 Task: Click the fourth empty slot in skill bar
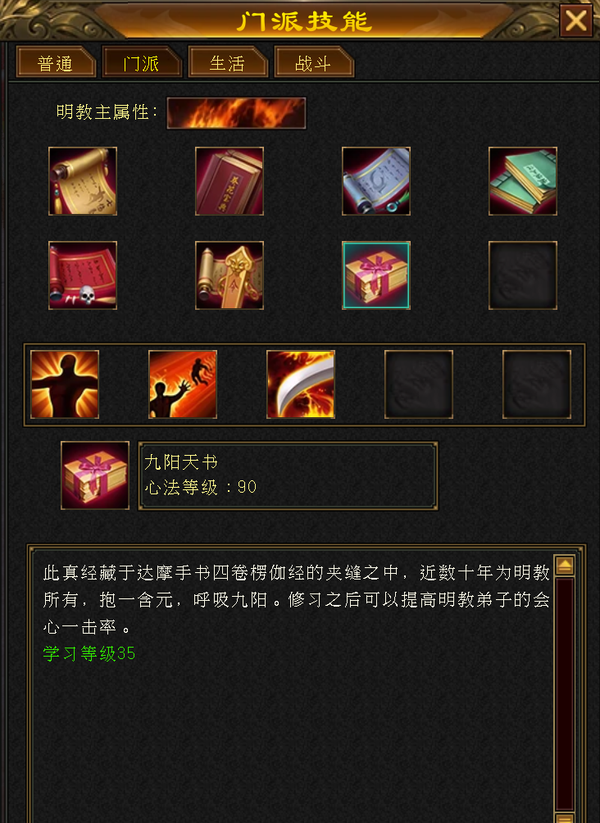coord(418,384)
